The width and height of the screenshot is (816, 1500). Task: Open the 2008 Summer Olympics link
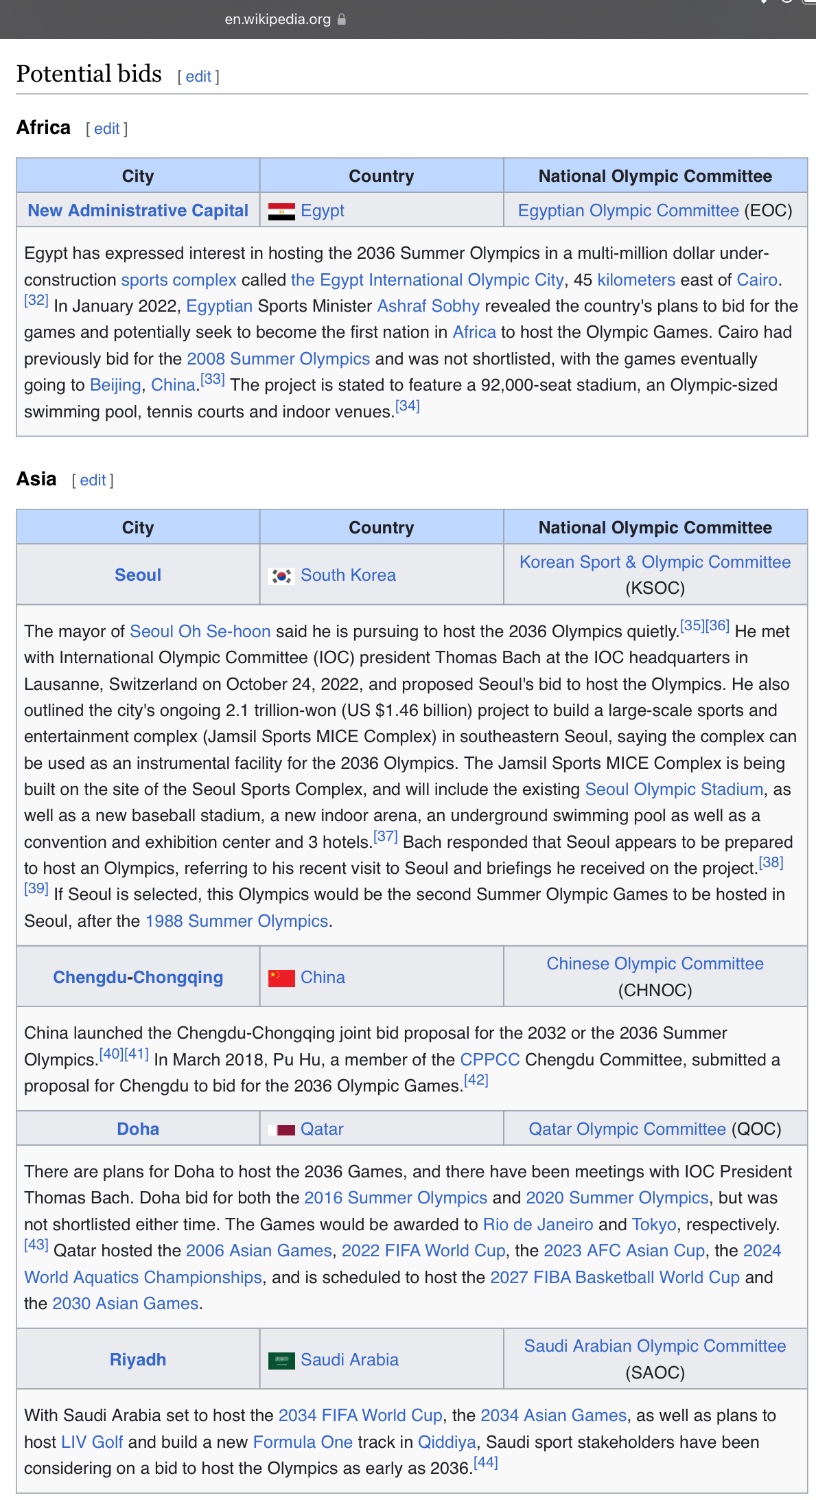[x=278, y=358]
